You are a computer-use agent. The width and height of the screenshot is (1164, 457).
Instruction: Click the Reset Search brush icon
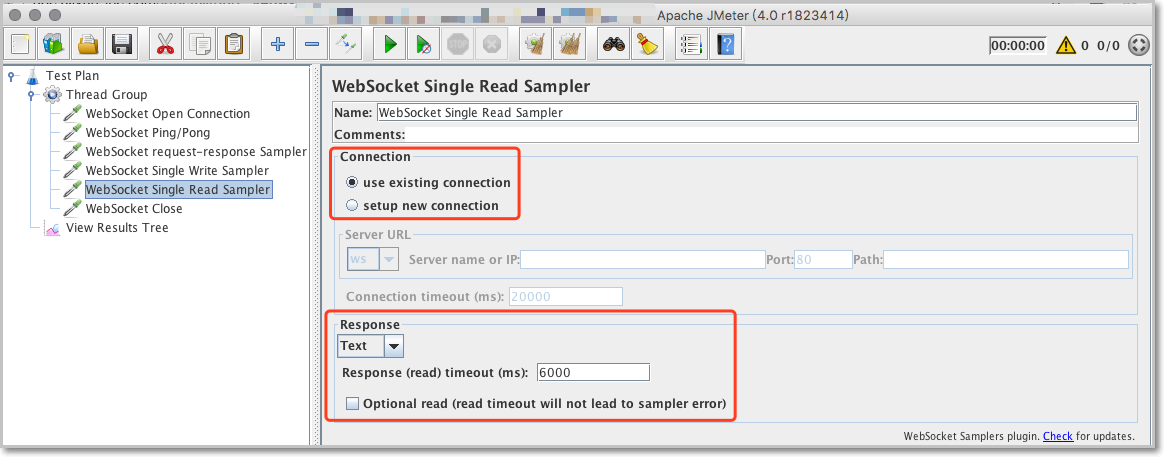click(x=647, y=45)
